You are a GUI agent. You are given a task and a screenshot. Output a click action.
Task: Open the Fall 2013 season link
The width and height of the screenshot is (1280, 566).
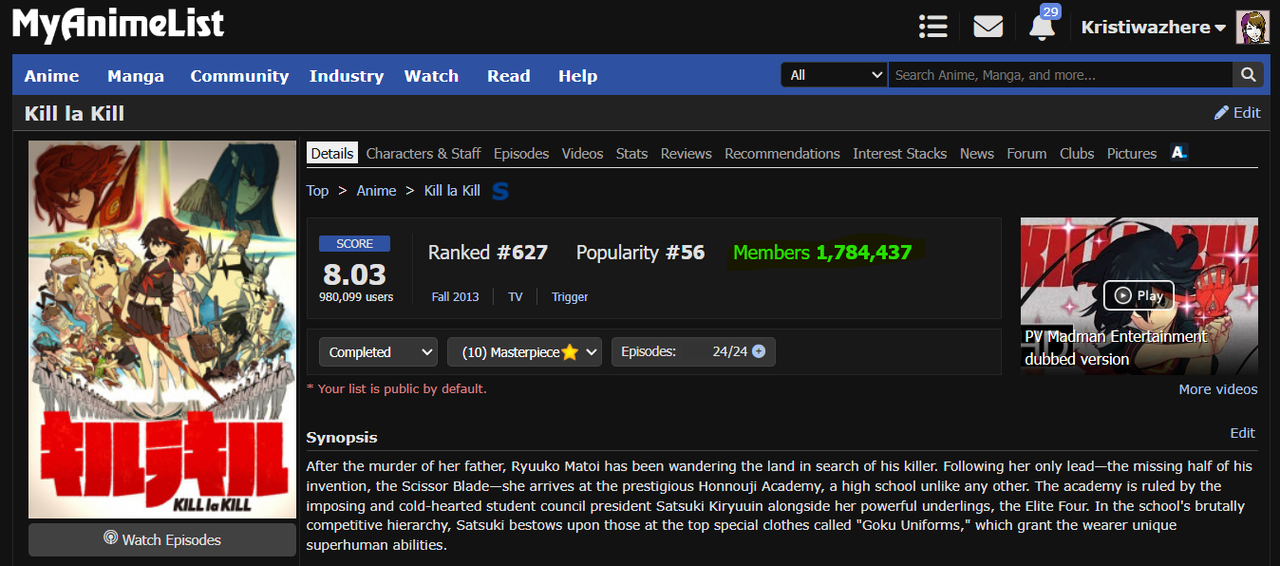(x=455, y=297)
